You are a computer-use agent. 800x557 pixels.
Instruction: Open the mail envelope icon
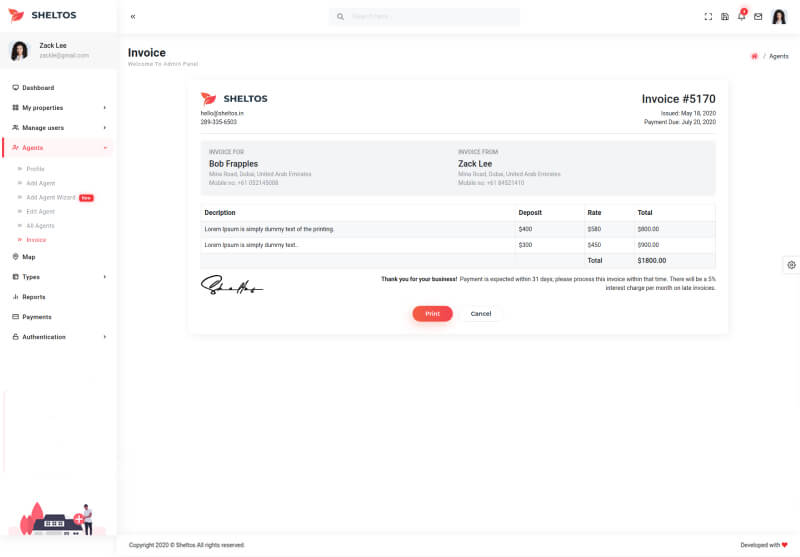click(758, 17)
